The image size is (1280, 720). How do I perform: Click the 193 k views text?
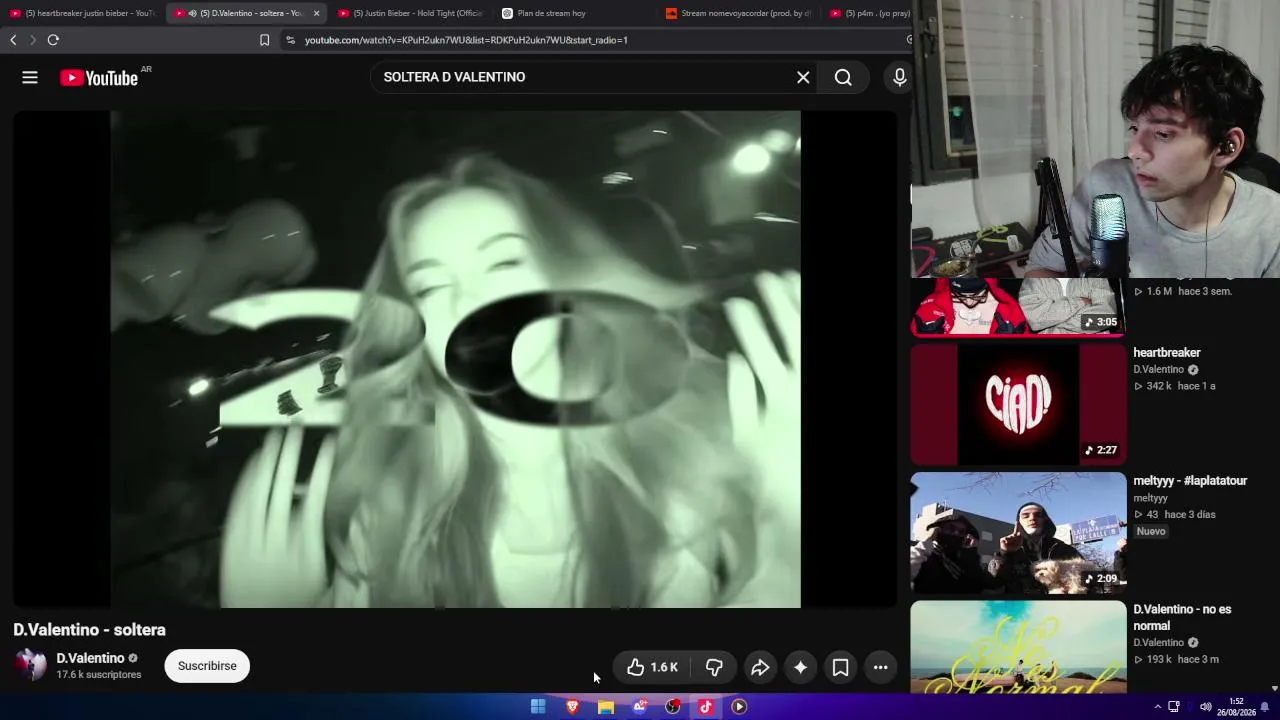coord(1152,659)
